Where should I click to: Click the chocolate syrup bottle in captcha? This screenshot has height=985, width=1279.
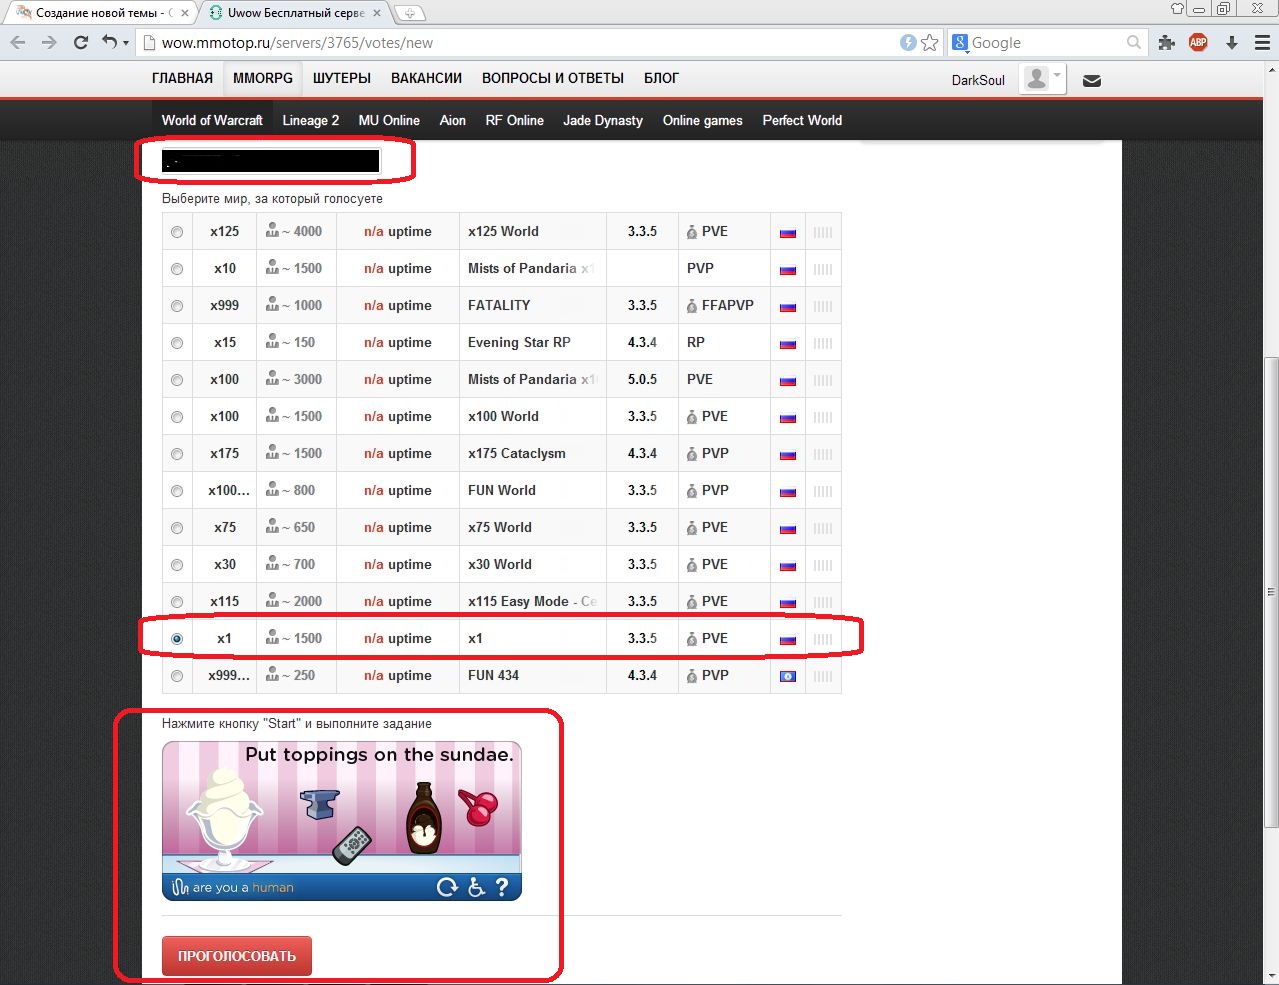(x=424, y=819)
